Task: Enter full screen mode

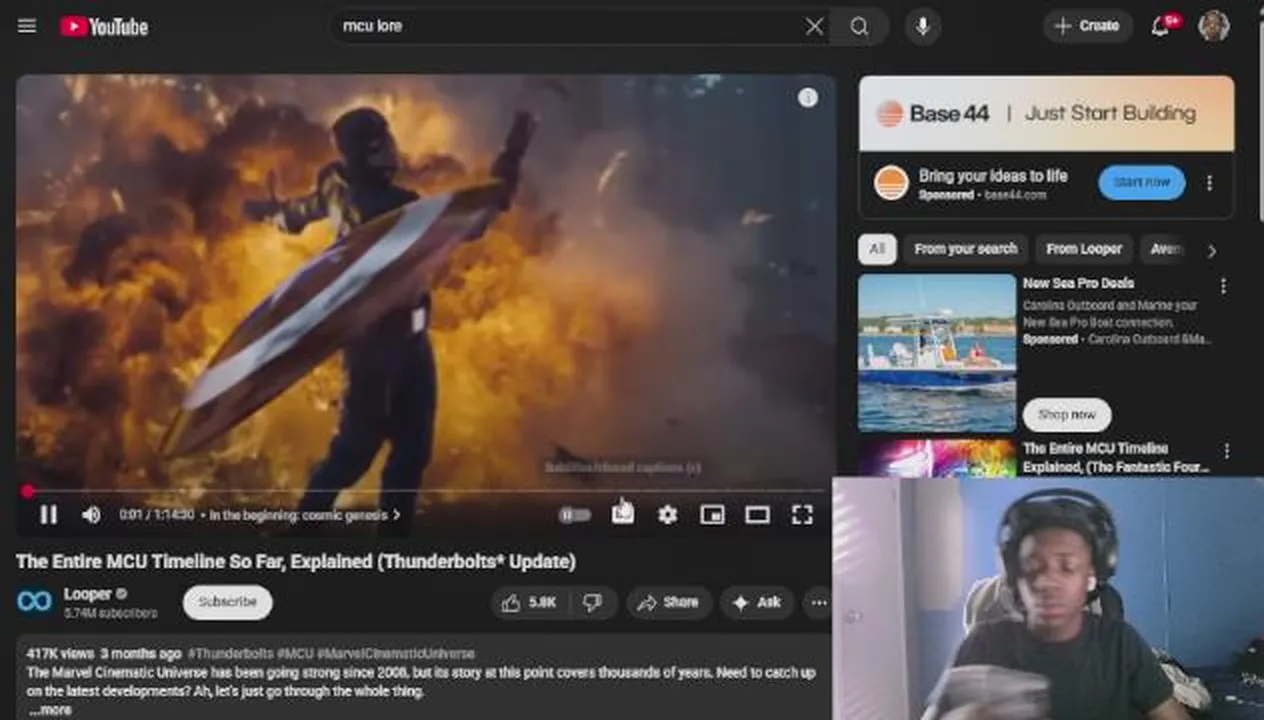Action: coord(802,515)
